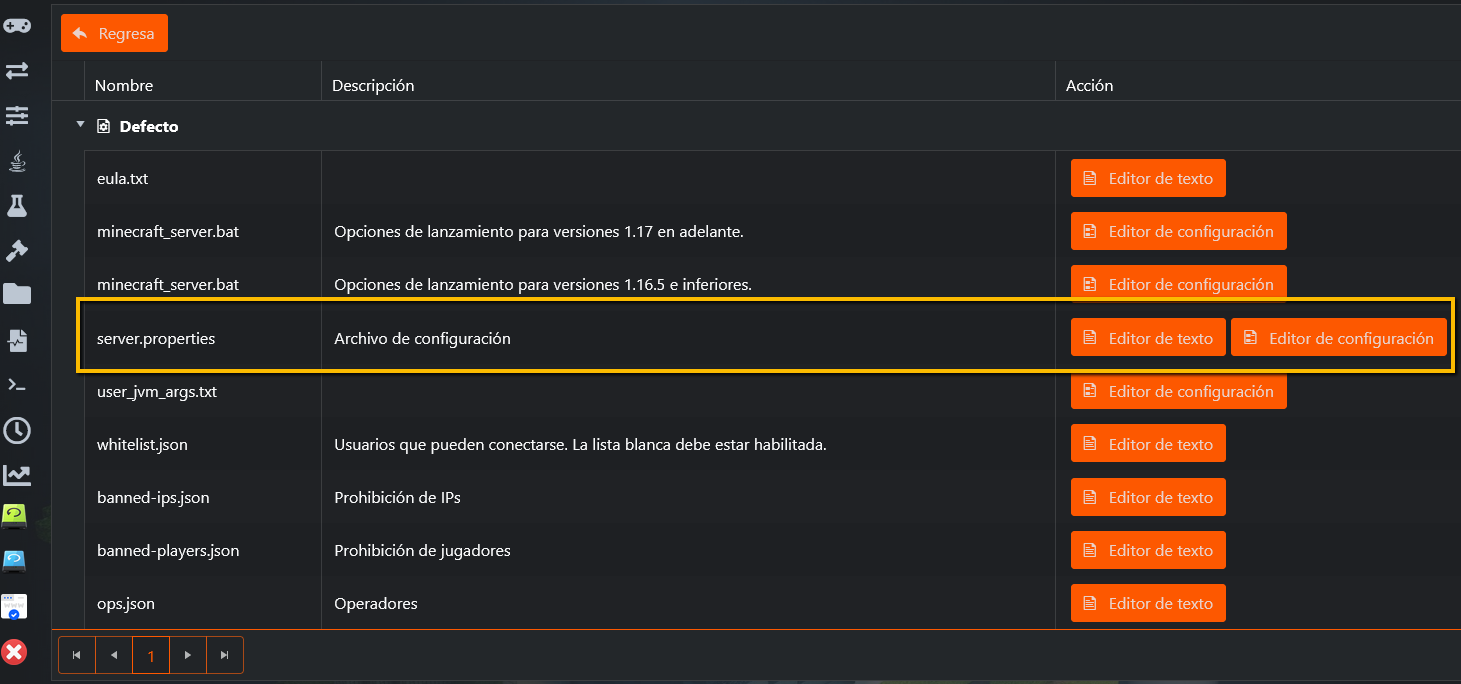Open the hammer tool sidebar icon
Screen dimensions: 1461x684
tap(17, 250)
